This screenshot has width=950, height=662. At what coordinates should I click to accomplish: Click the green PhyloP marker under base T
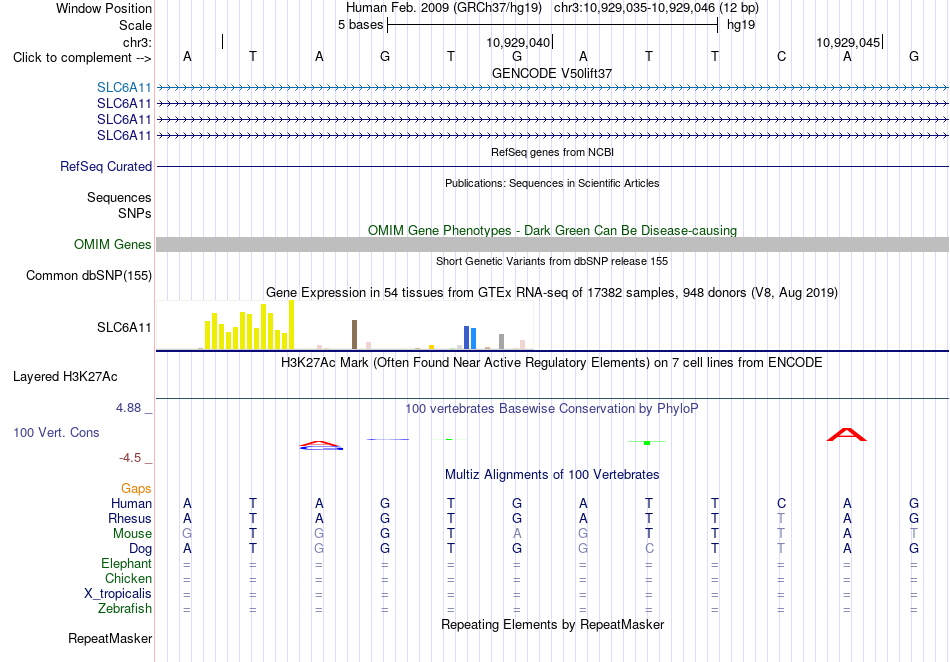648,443
